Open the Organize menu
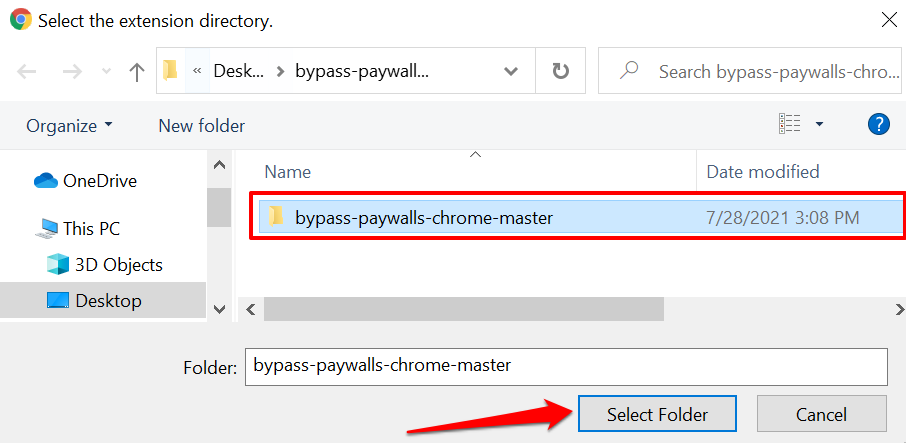Screen dimensions: 906x443 (70, 125)
